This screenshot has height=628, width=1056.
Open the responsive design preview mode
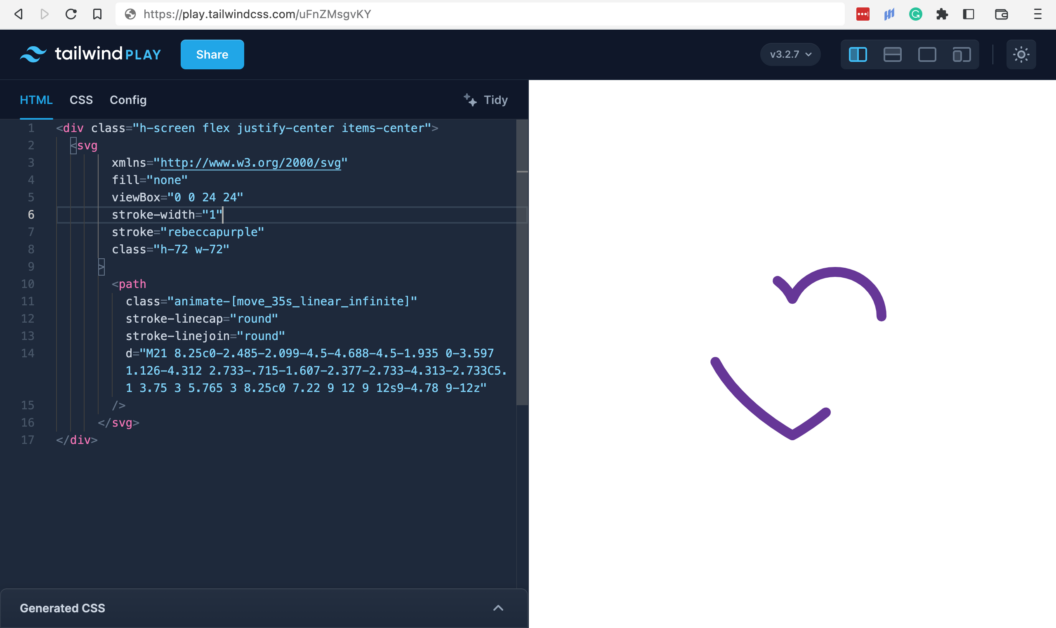coord(961,54)
